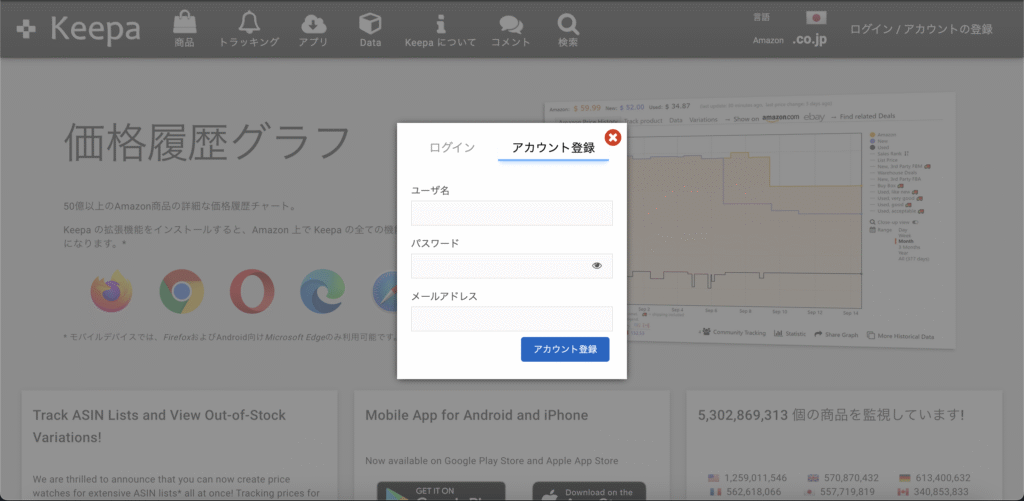The width and height of the screenshot is (1024, 501).
Task: Click the UK flag 570,870,432 count
Action: click(x=843, y=477)
